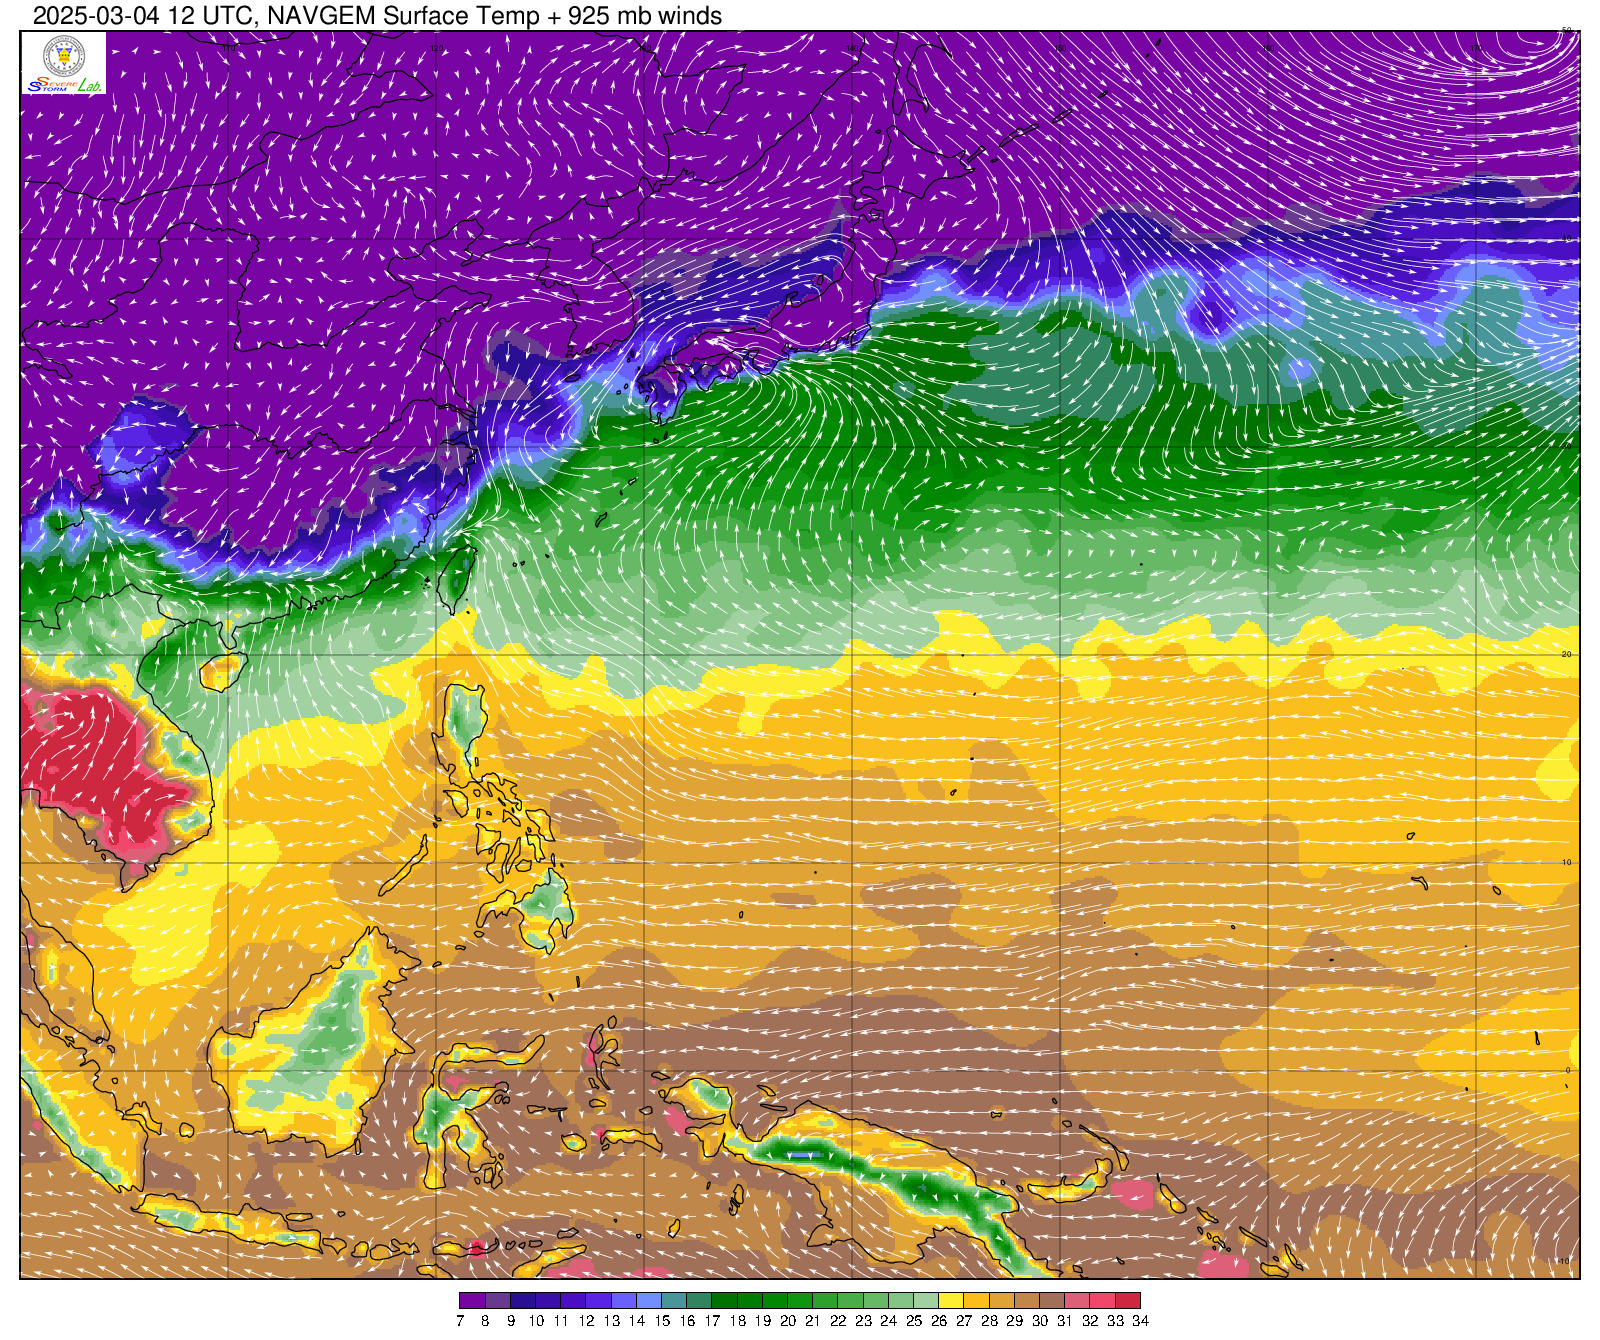Image resolution: width=1600 pixels, height=1340 pixels.
Task: Choose the crimson swatch between 33 and 34
Action: (x=1128, y=1300)
